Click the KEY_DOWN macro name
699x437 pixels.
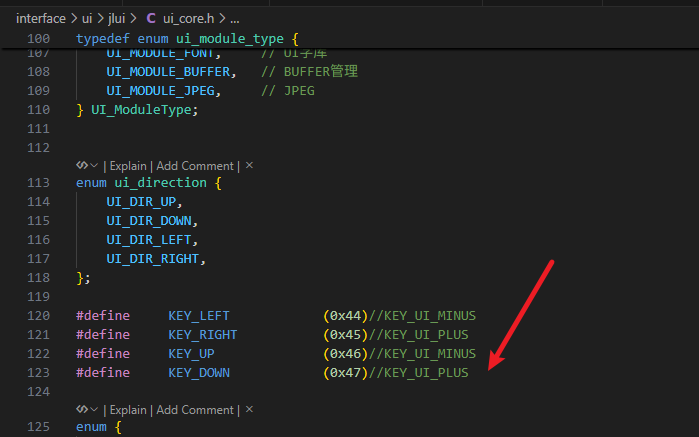coord(199,373)
